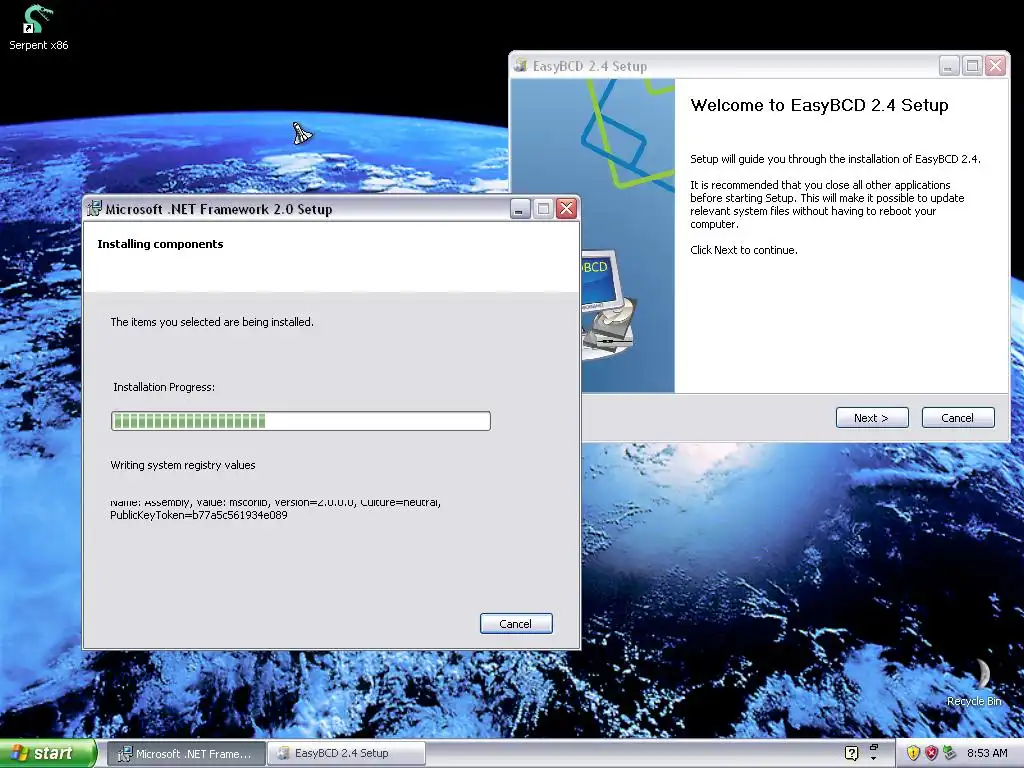Switch to EasyBCD 2.4 Setup taskbar button

tap(346, 754)
